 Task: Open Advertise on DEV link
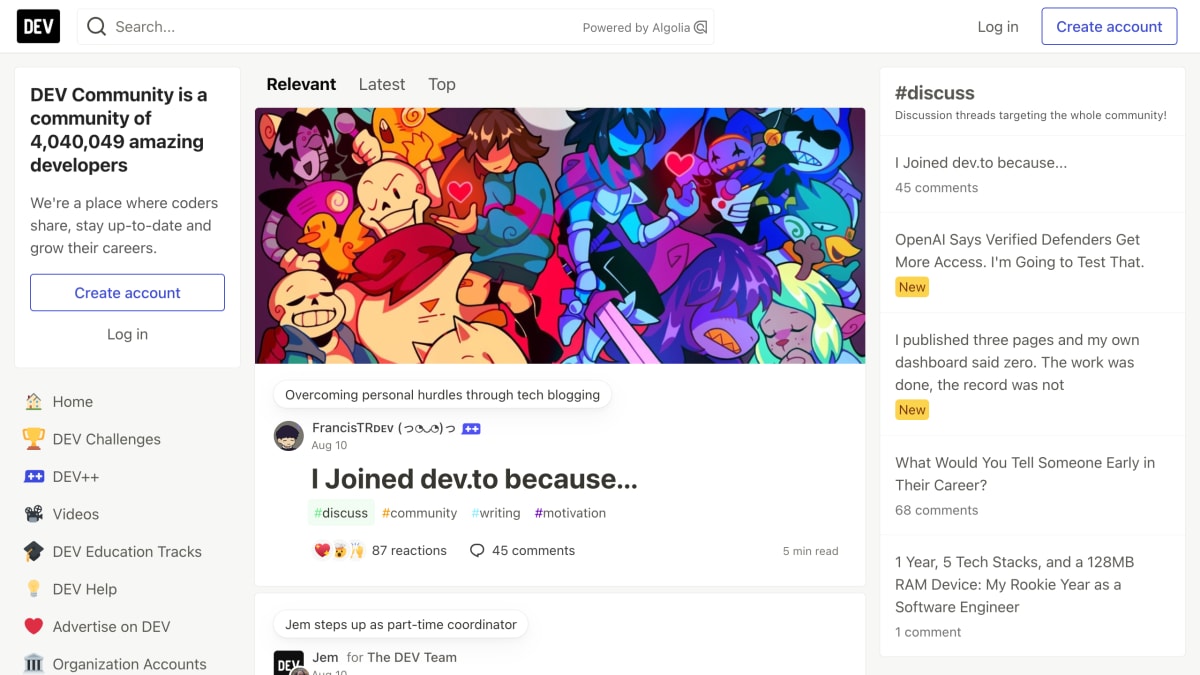(x=127, y=626)
